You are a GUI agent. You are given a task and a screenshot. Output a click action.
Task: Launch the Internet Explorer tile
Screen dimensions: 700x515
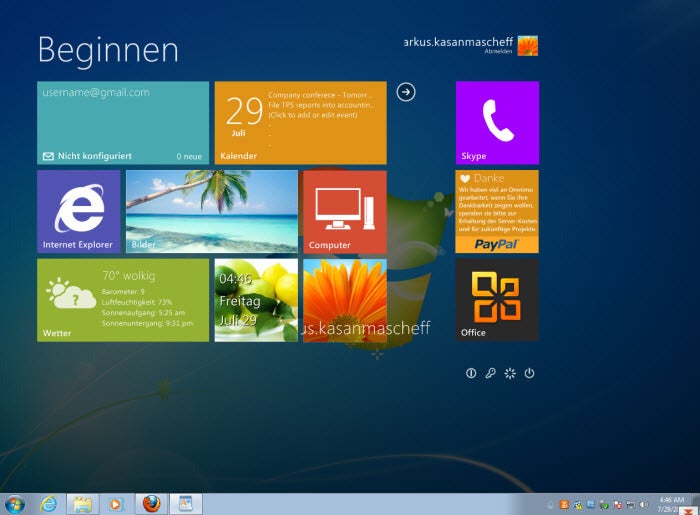pyautogui.click(x=78, y=211)
